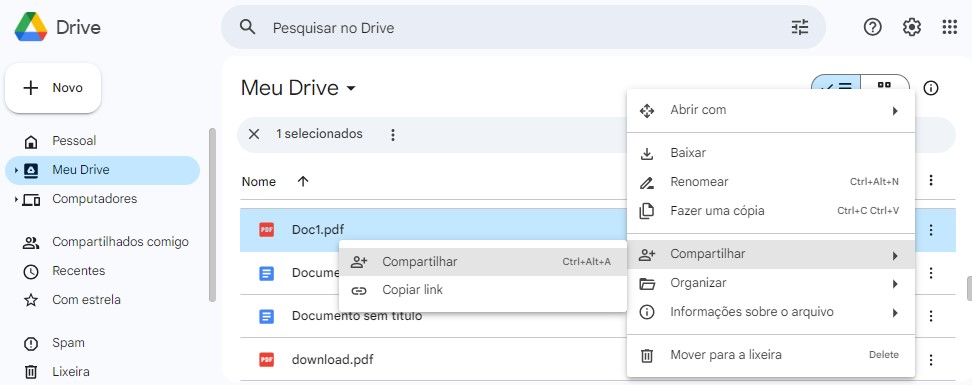This screenshot has height=385, width=972.
Task: Click Compartilhar with Ctrl+Alt+A in submenu
Action: tap(482, 262)
